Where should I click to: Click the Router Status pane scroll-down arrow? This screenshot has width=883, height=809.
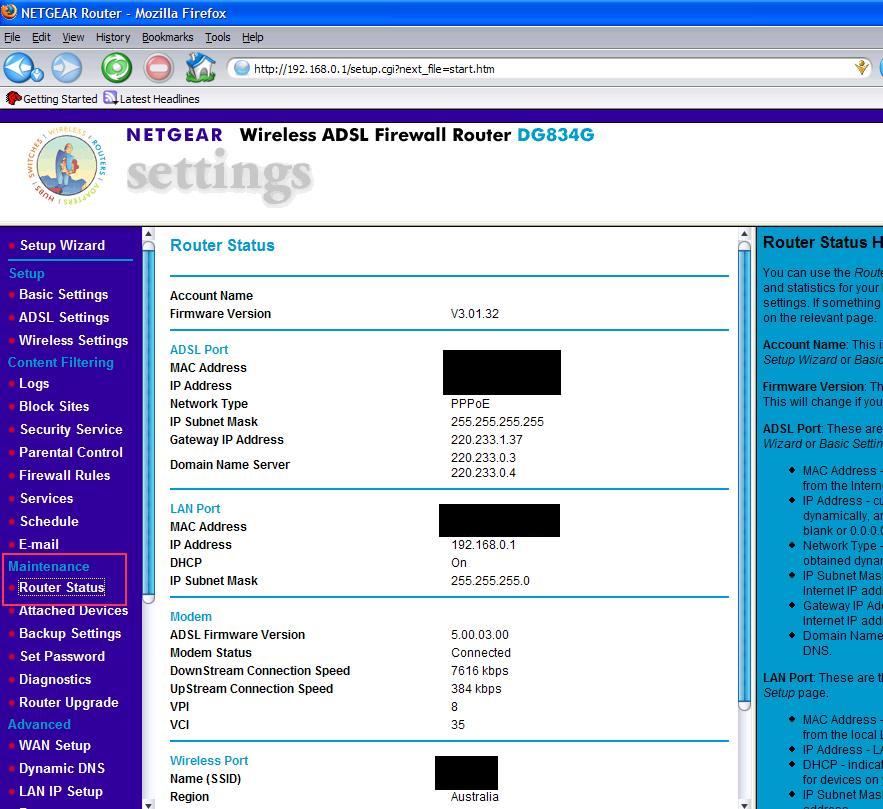[x=744, y=804]
